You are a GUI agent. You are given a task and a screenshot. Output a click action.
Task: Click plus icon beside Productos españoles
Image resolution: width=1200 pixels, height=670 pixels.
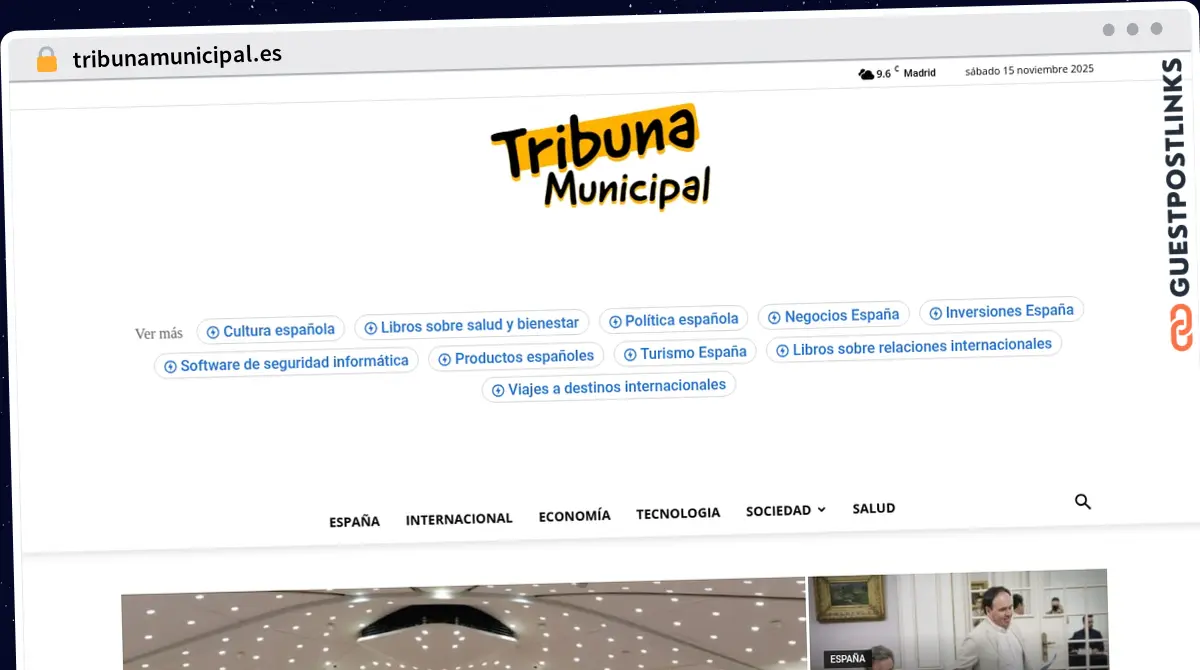pyautogui.click(x=444, y=359)
